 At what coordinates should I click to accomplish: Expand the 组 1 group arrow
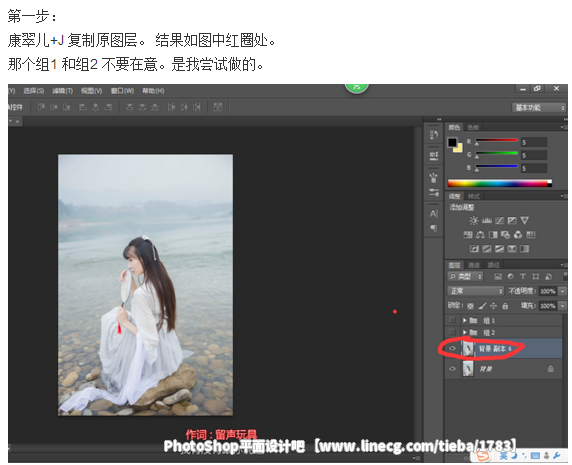[465, 320]
